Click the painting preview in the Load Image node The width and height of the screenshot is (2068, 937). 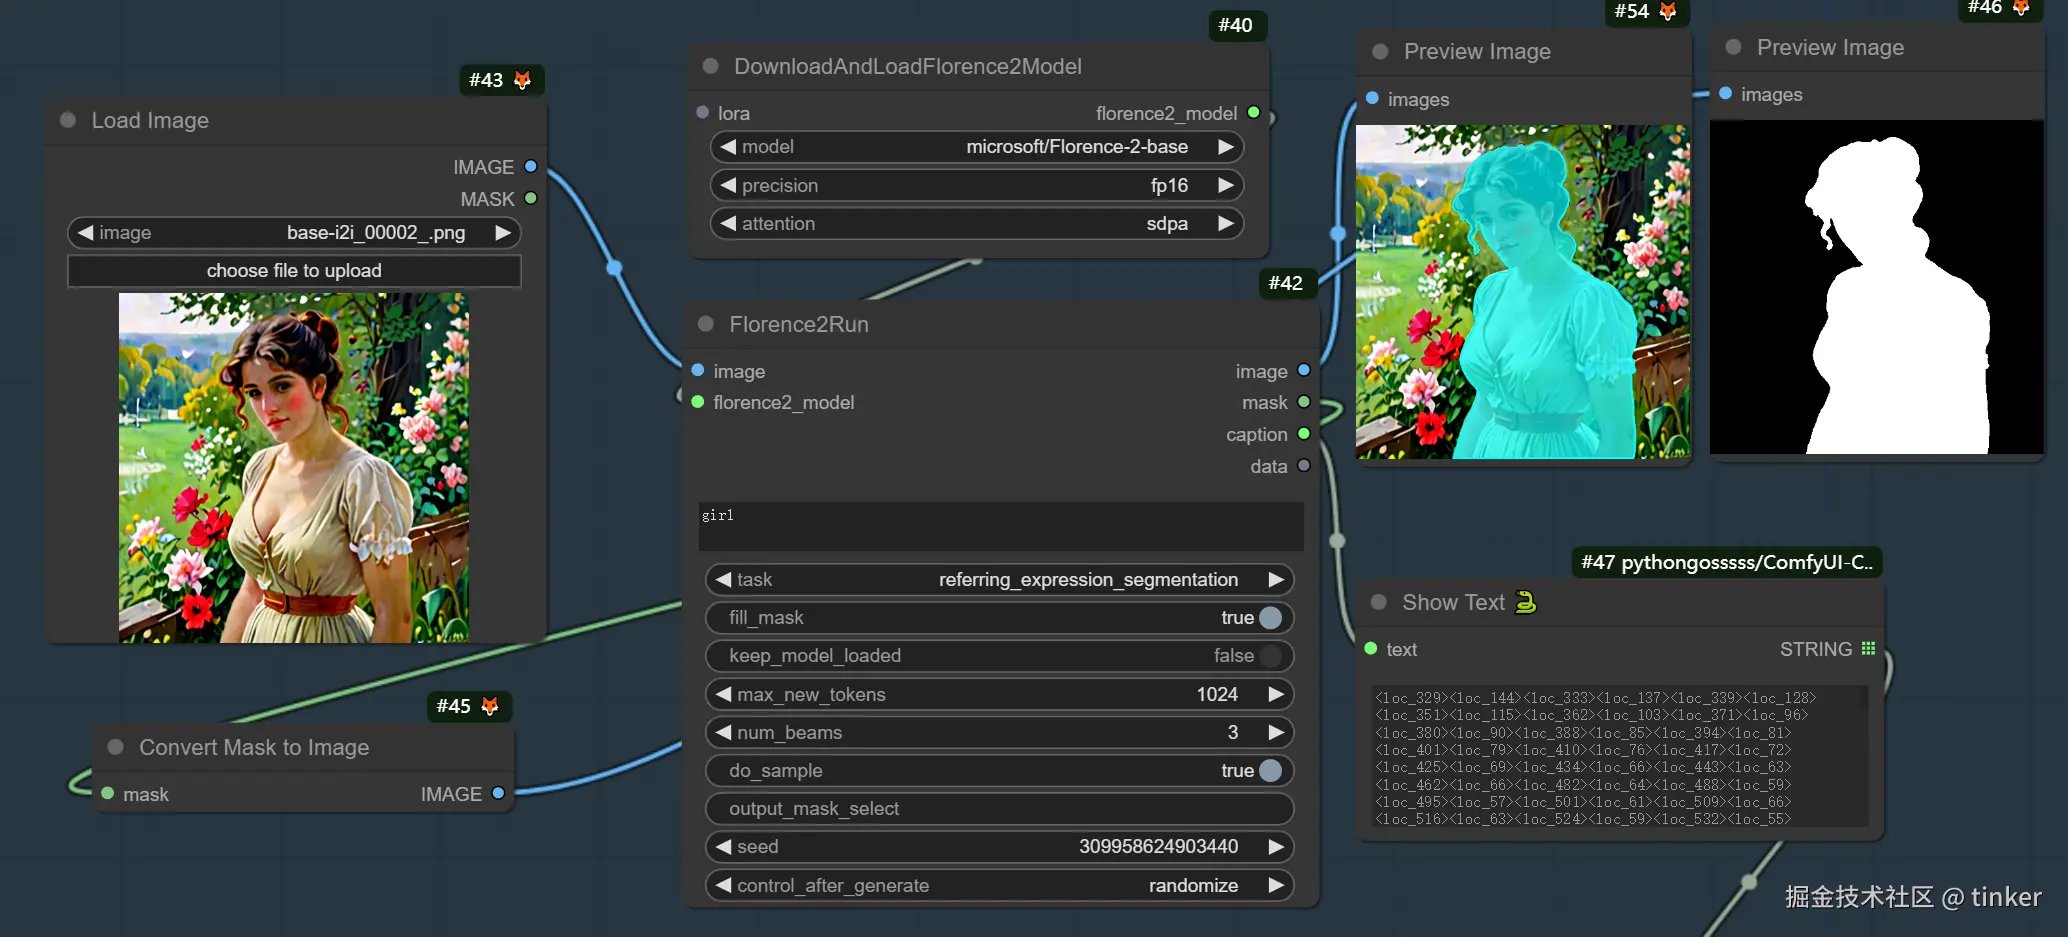[x=294, y=468]
